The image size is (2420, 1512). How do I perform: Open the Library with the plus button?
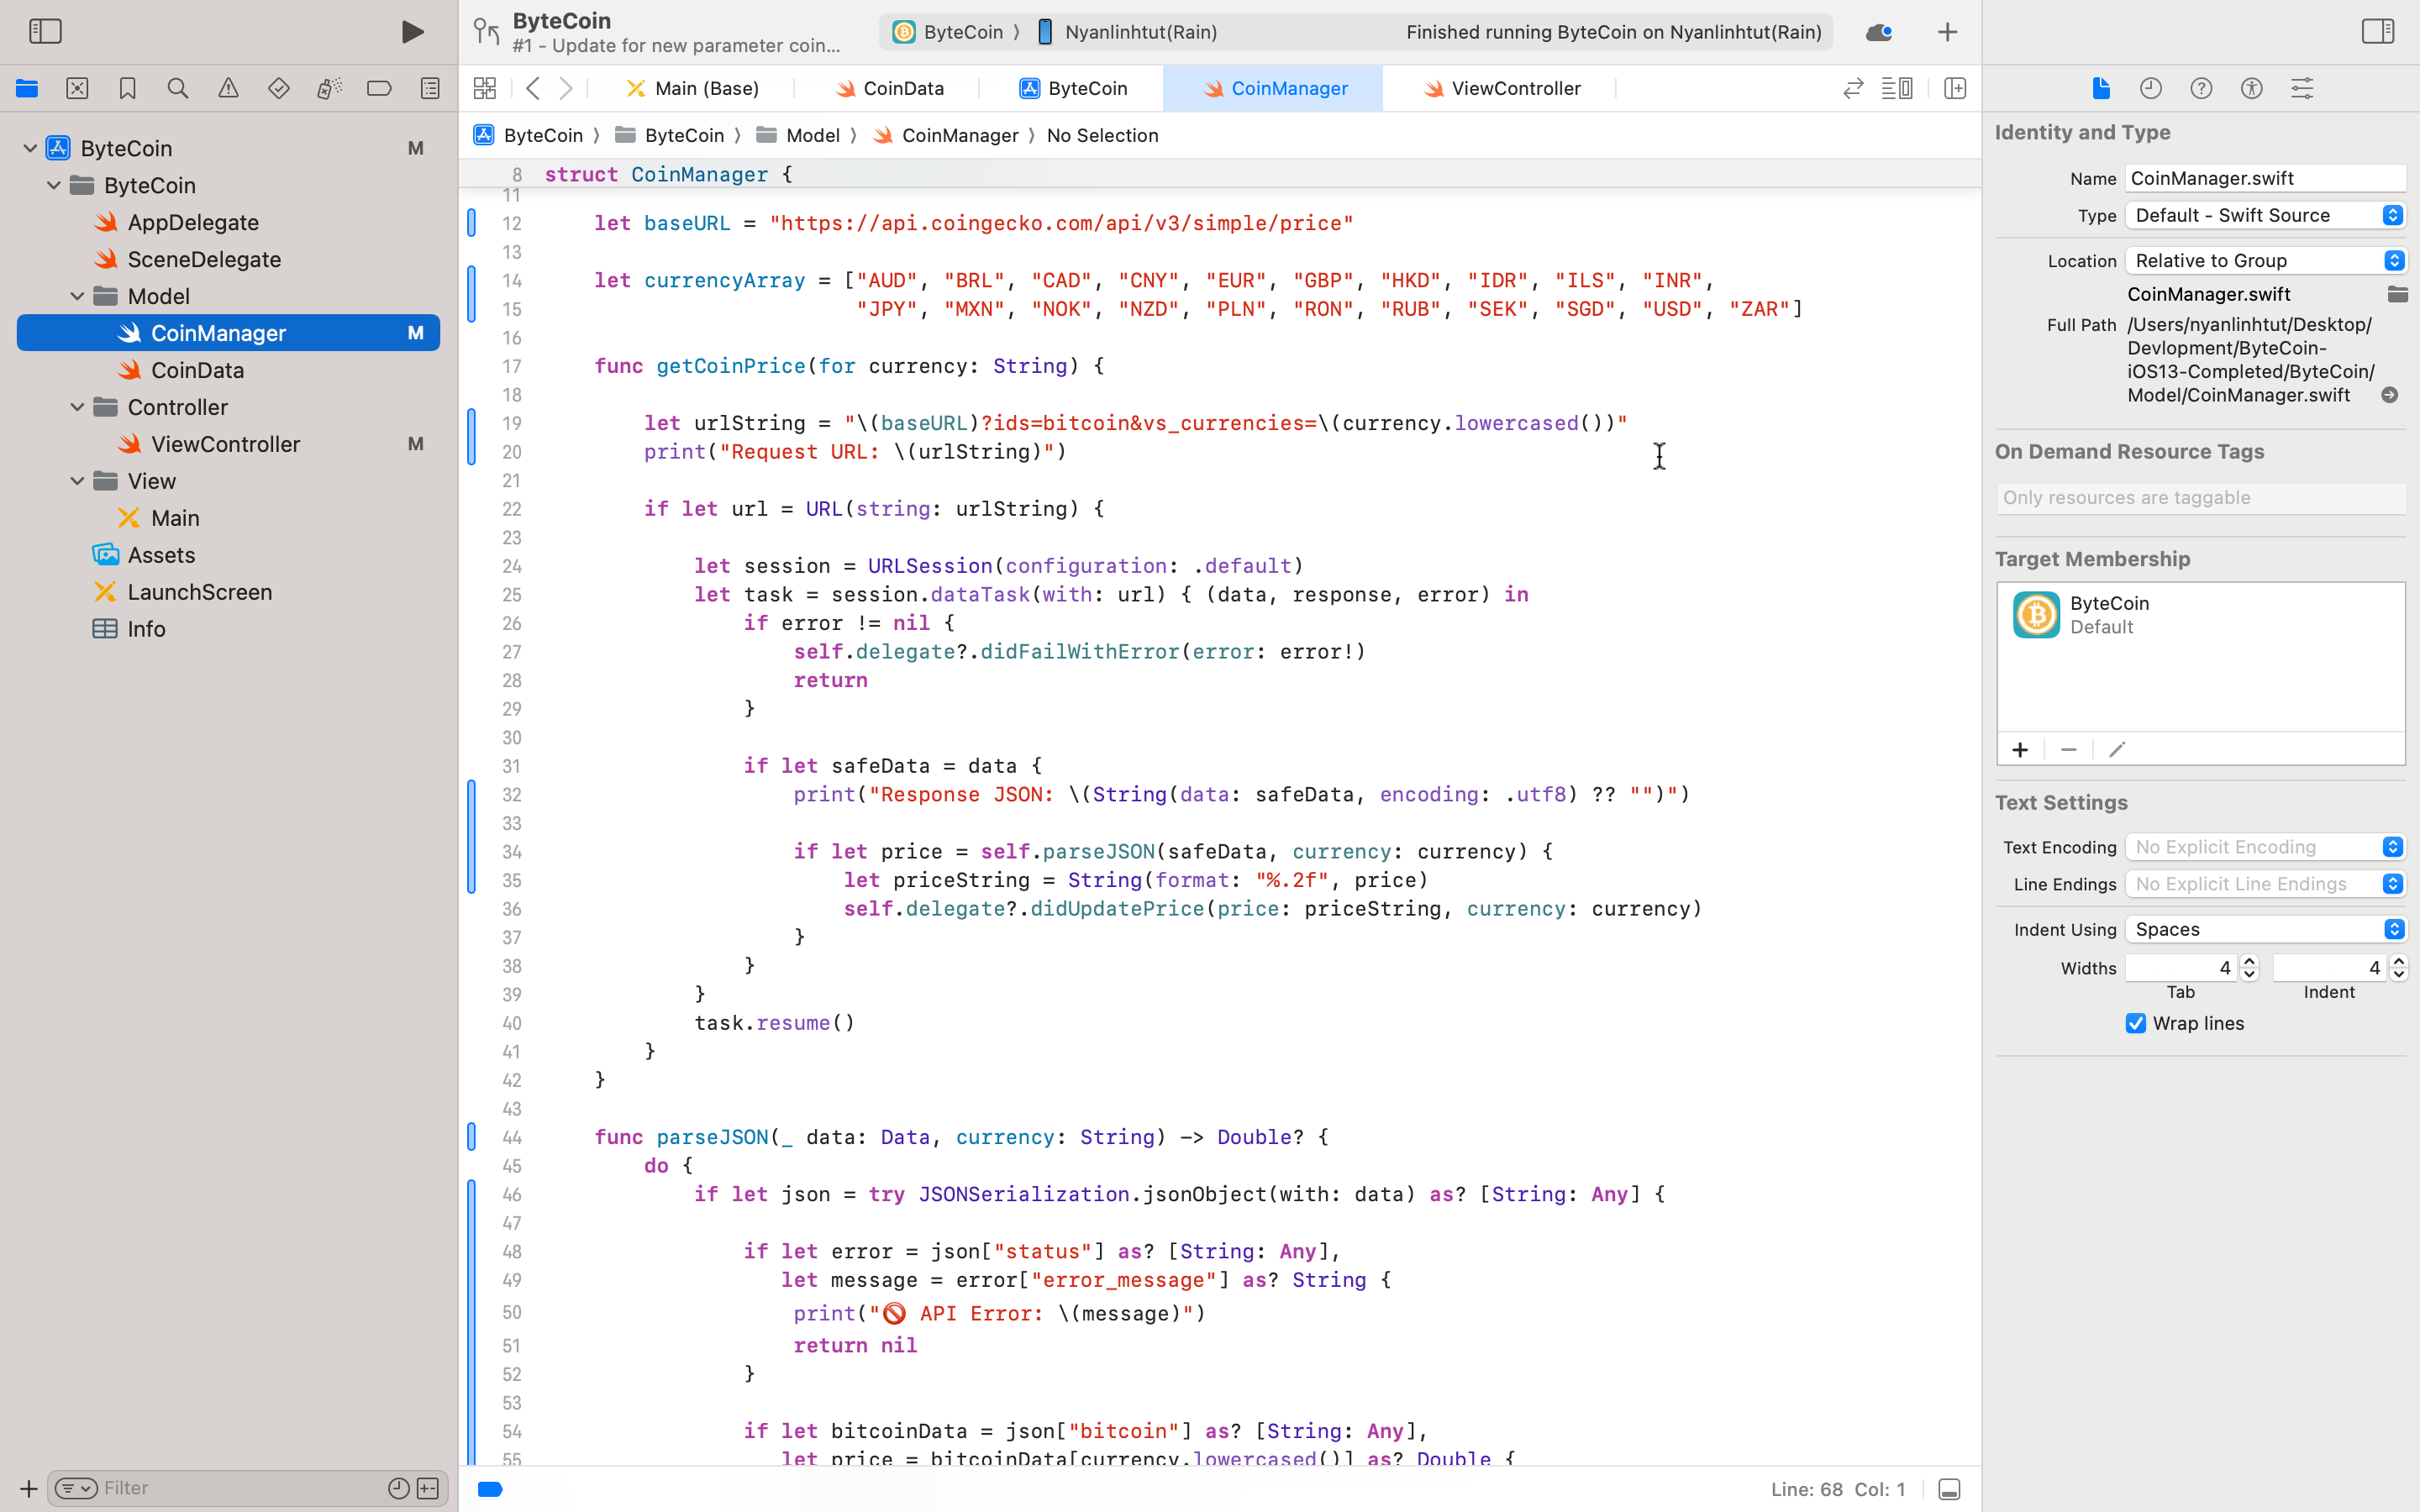1947,32
